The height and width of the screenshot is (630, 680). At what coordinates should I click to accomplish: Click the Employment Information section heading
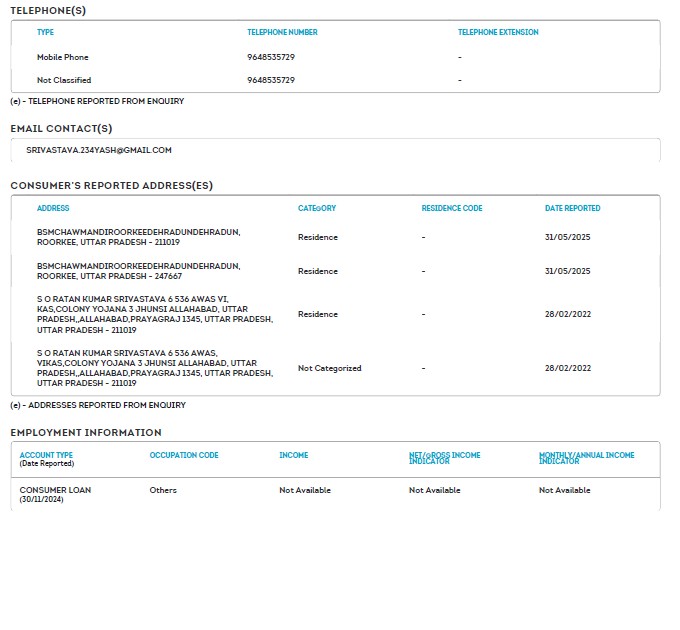[85, 433]
